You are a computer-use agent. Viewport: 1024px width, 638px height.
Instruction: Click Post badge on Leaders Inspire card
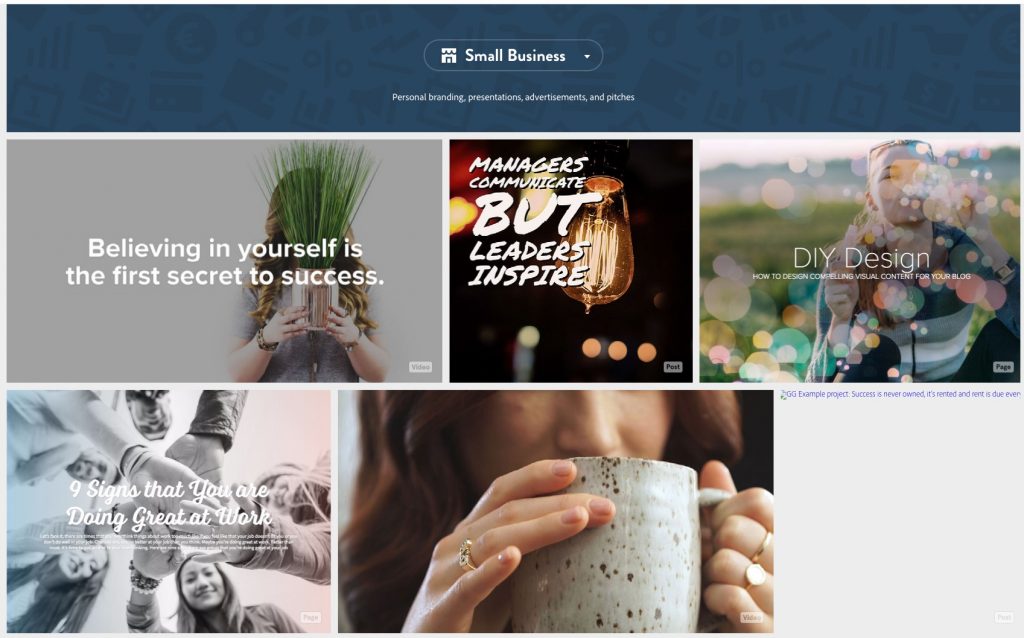tap(673, 367)
